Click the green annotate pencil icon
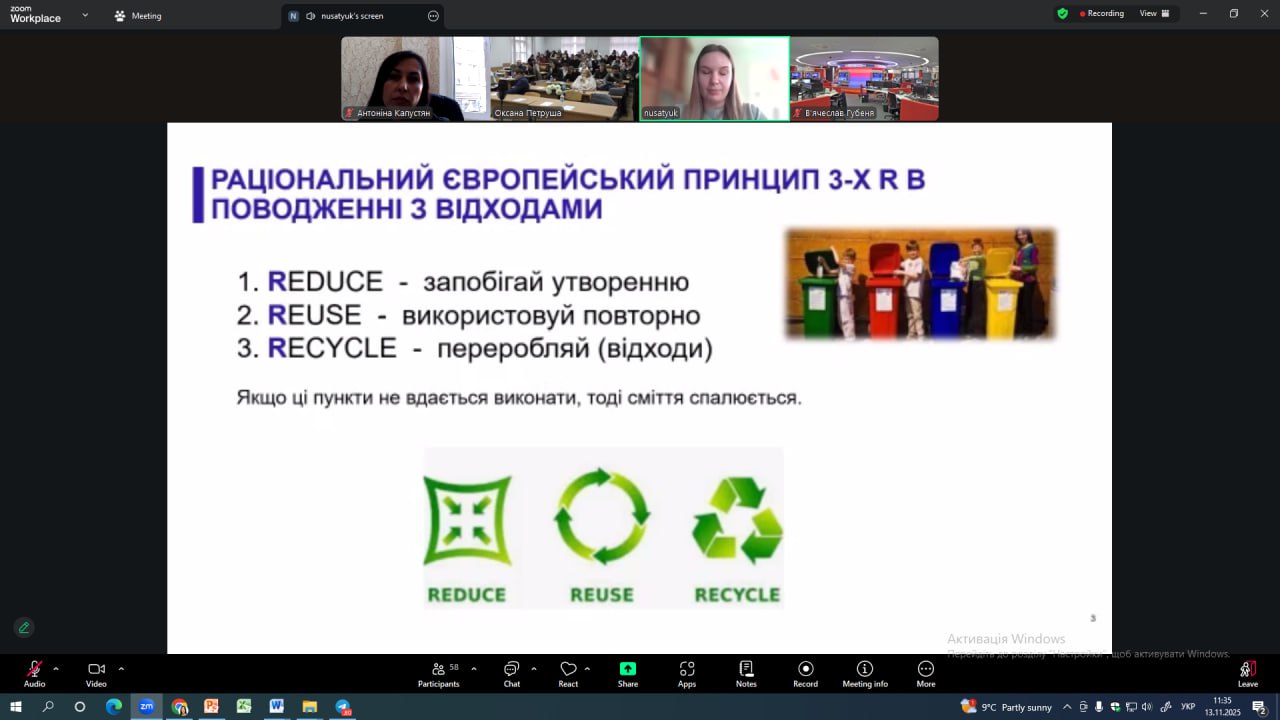 pos(24,628)
